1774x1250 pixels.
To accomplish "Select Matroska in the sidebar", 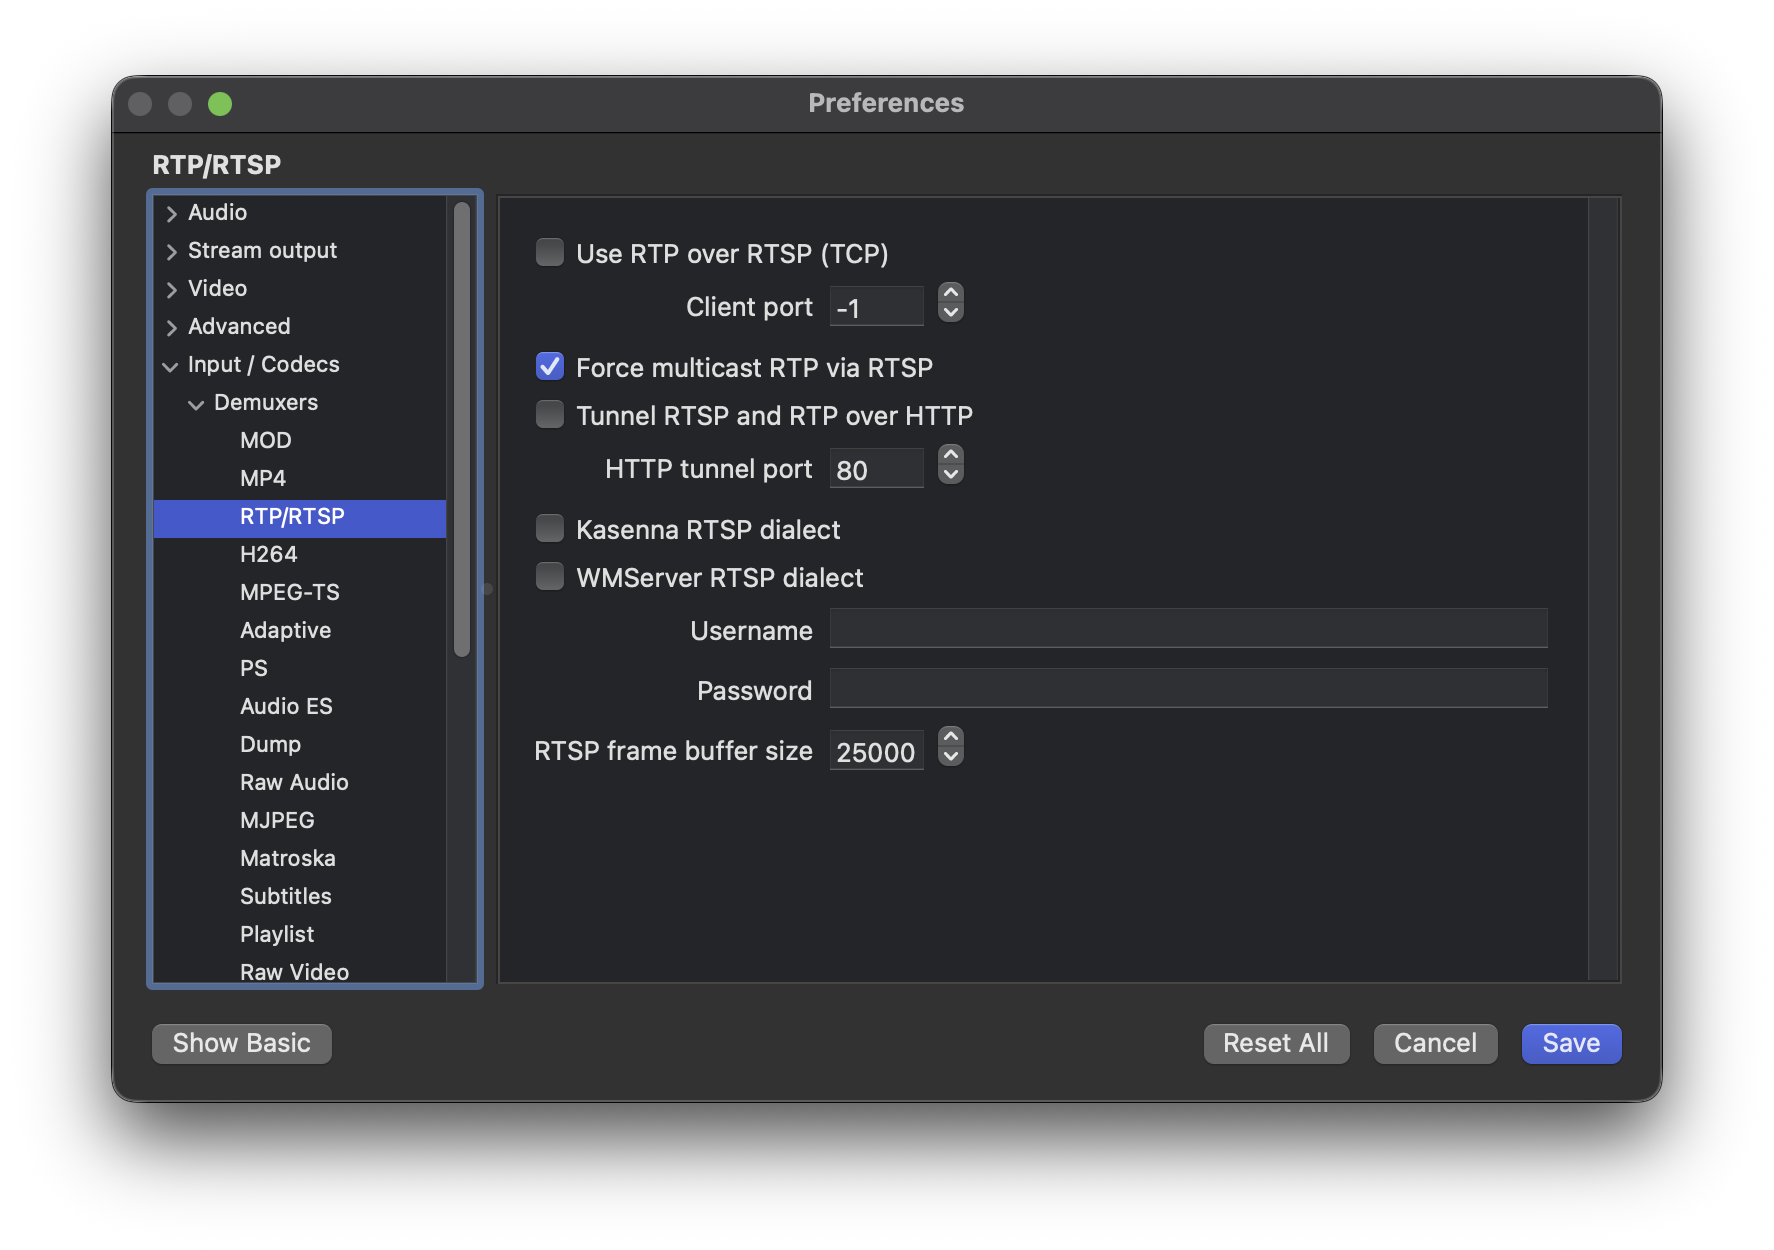I will (x=287, y=858).
